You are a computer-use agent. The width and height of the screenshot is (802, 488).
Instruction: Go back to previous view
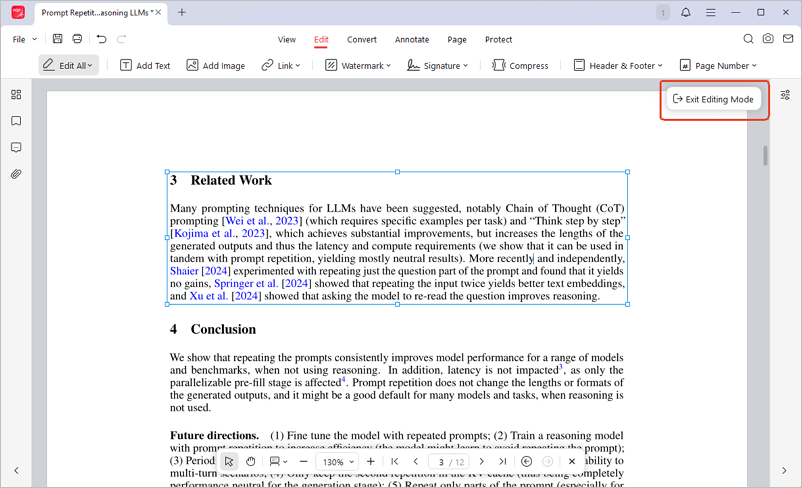(x=526, y=461)
